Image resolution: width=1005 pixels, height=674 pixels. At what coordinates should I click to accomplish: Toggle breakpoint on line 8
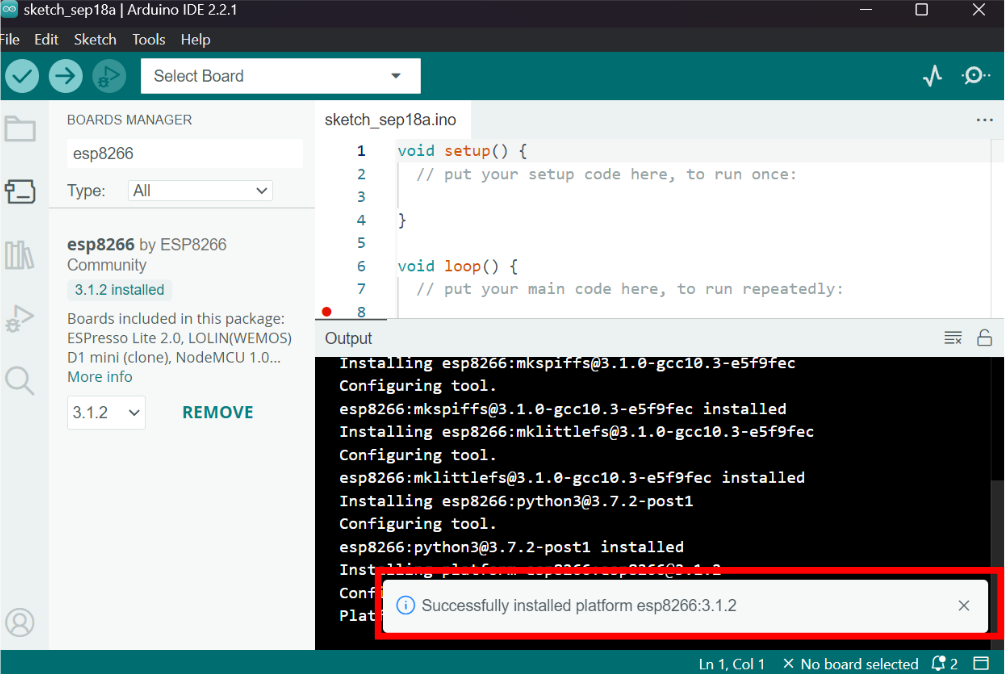point(327,312)
